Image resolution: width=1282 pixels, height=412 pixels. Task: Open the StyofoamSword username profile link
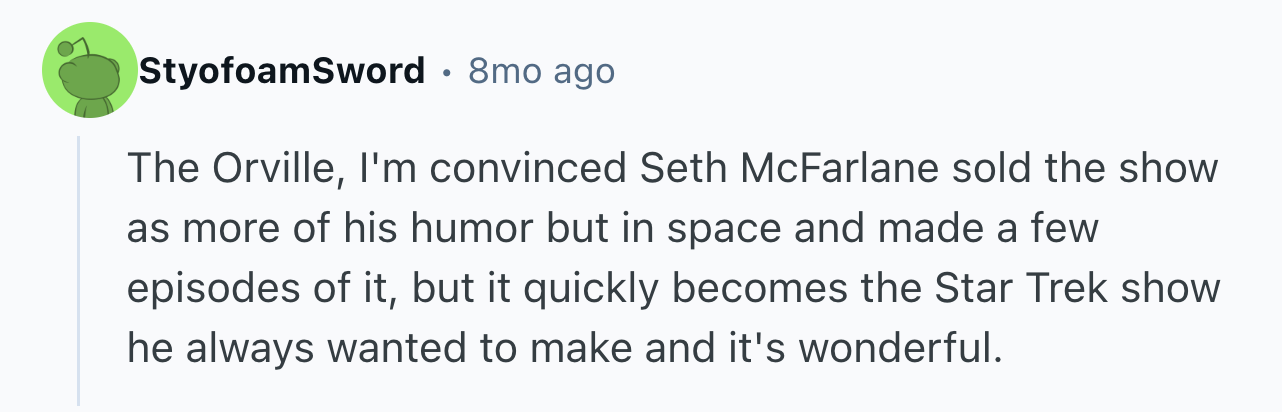pos(282,72)
